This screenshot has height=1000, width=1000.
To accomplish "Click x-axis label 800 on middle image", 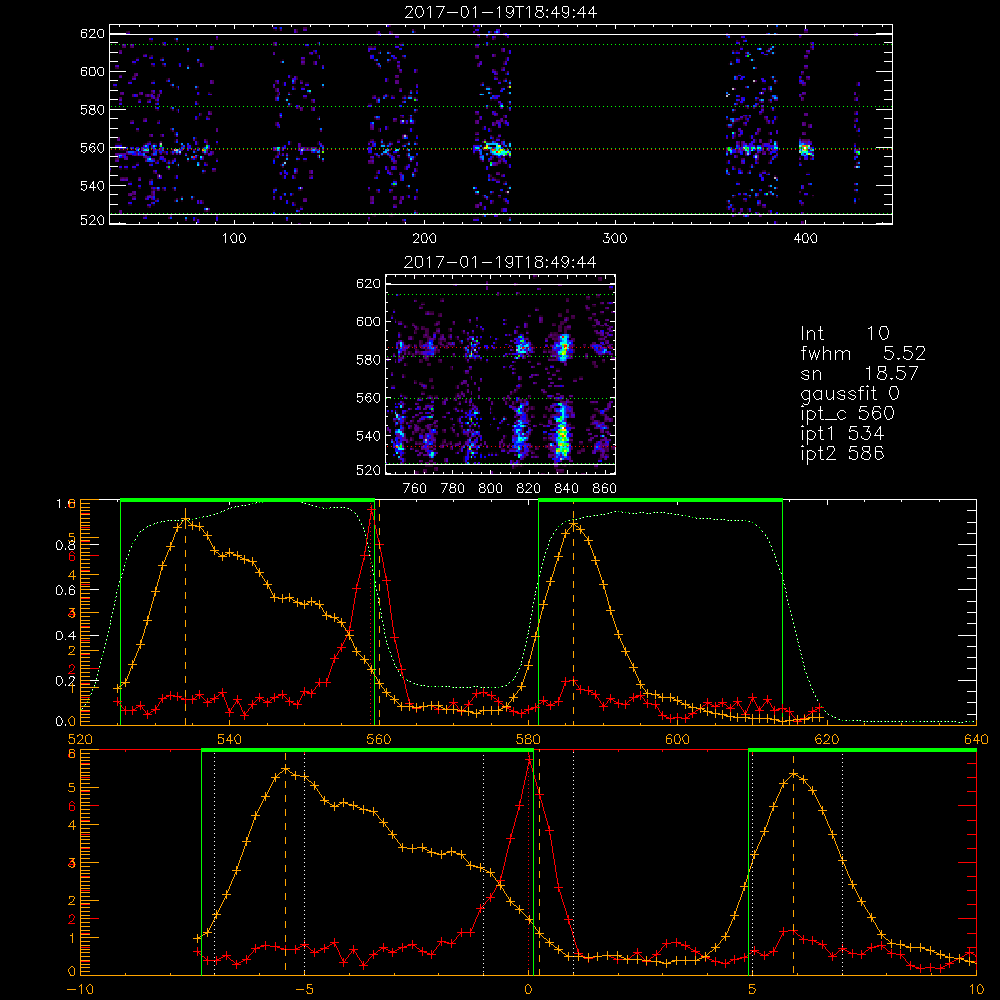I will (490, 489).
